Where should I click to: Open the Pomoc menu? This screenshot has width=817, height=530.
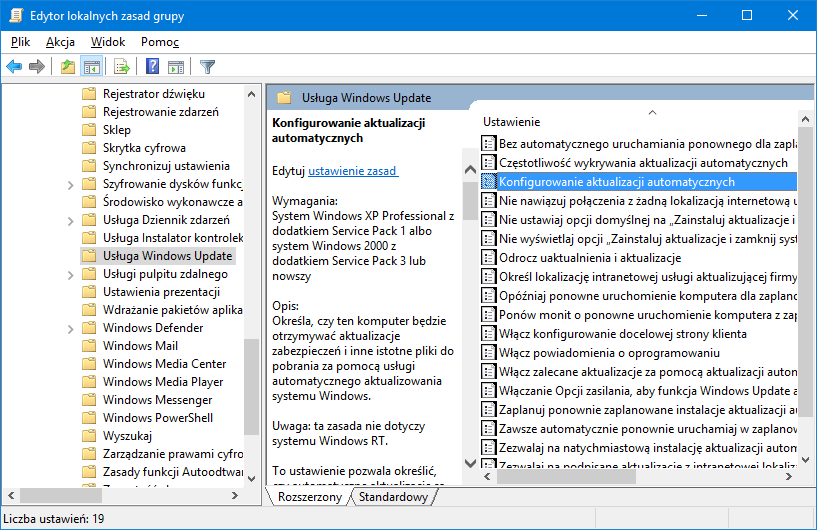[x=159, y=42]
